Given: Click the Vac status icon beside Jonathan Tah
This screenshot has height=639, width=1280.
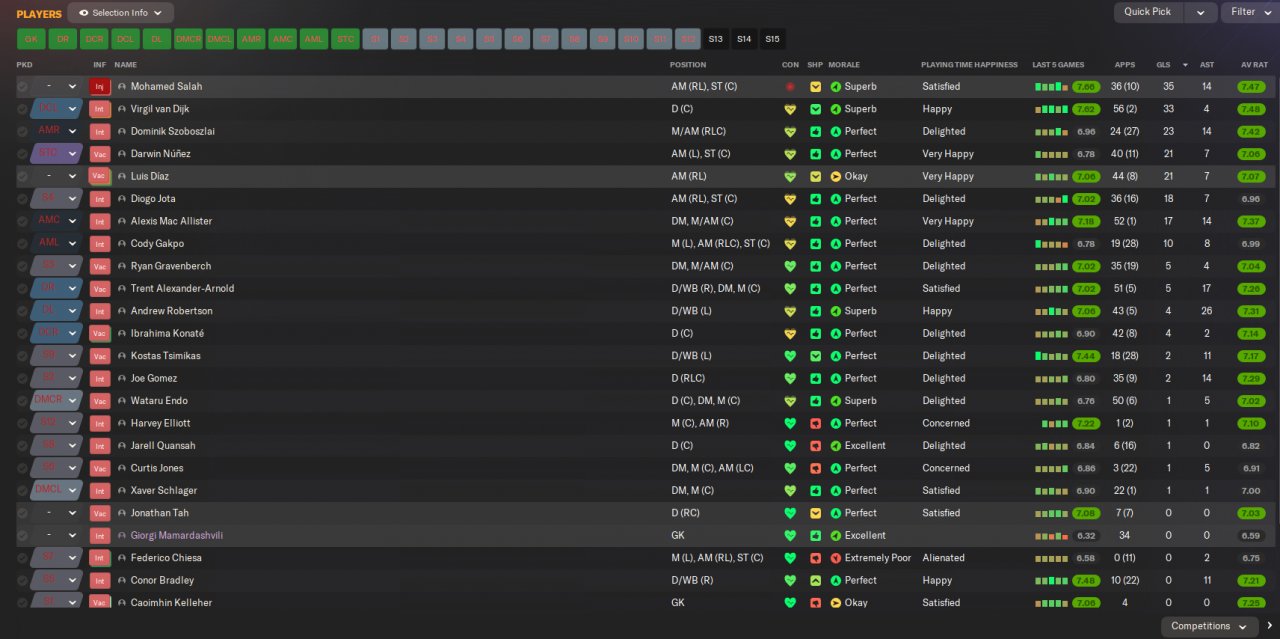Looking at the screenshot, I should [99, 513].
